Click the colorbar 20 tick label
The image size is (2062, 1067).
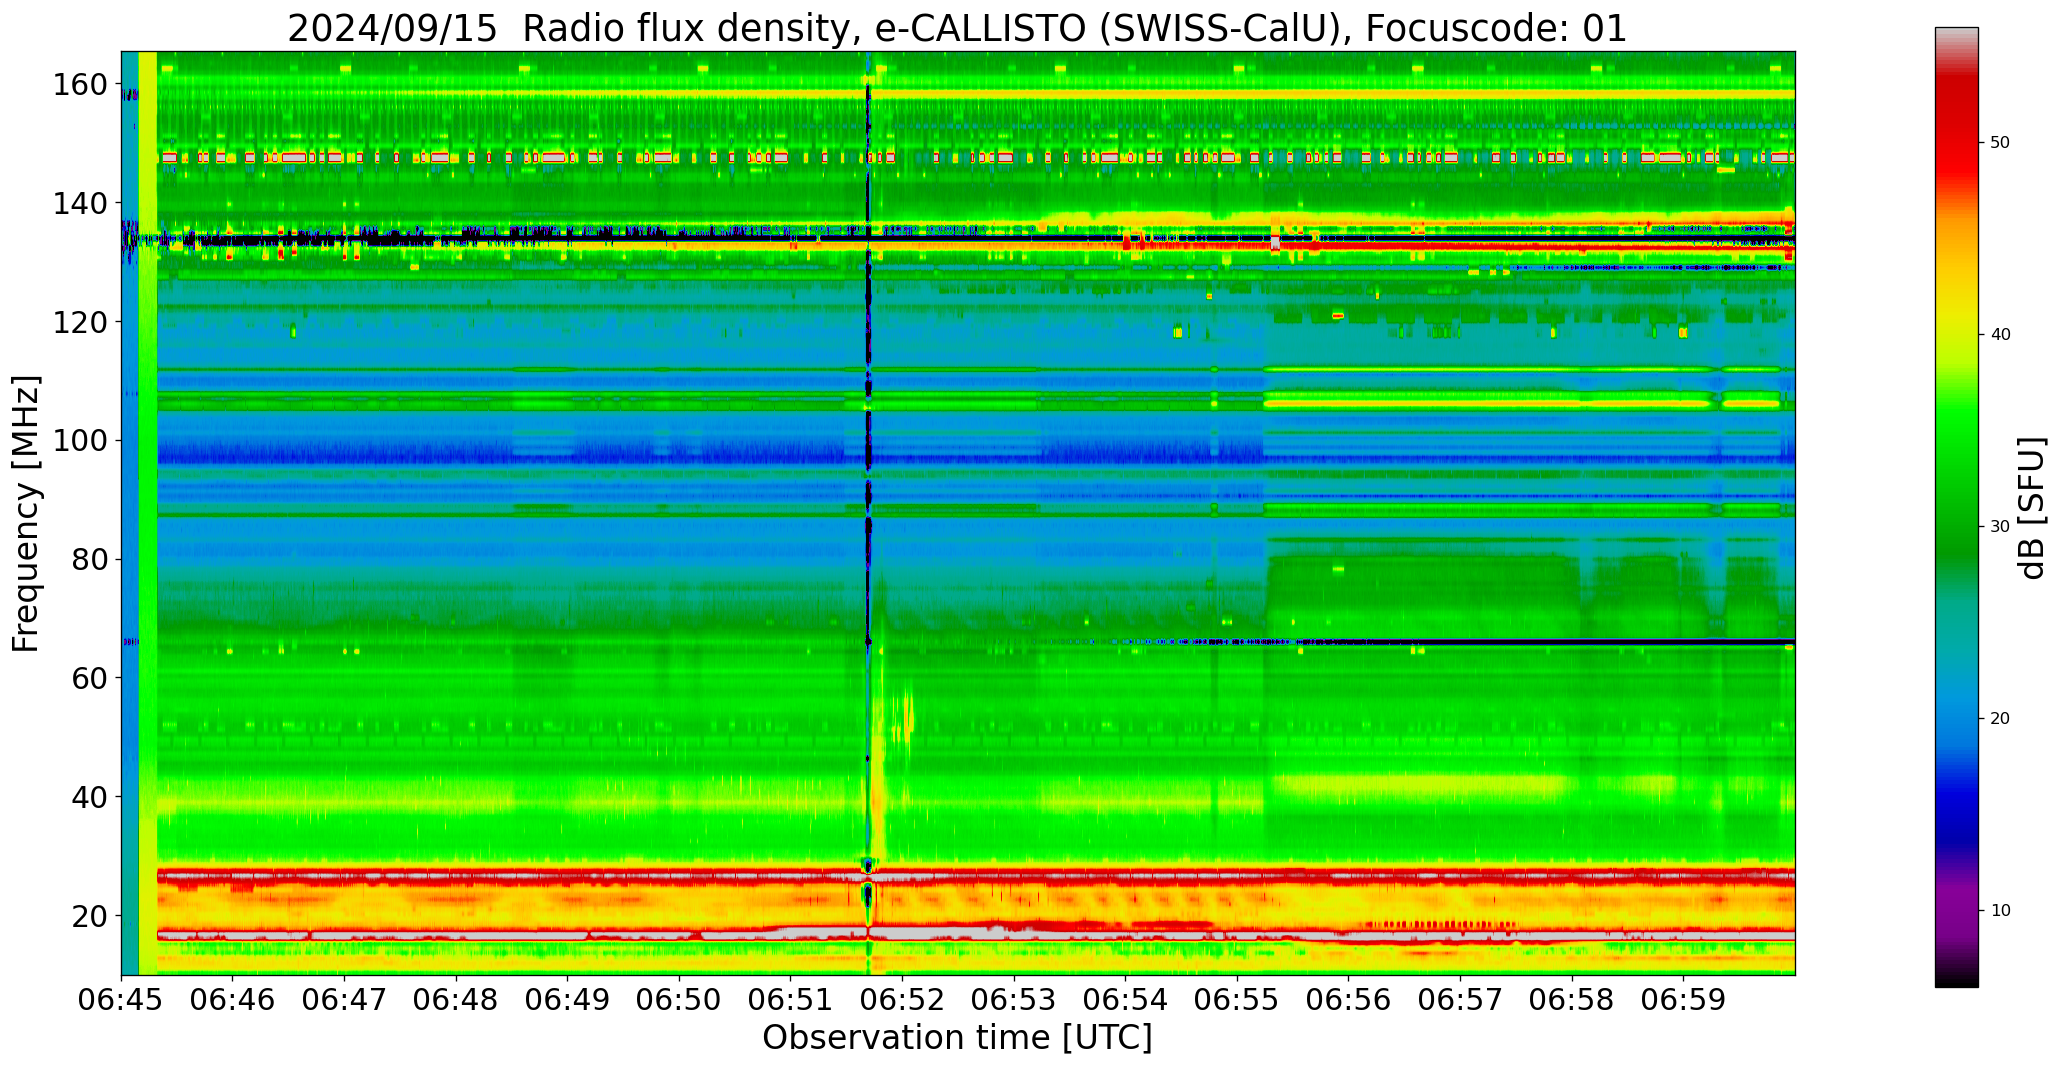point(2000,719)
